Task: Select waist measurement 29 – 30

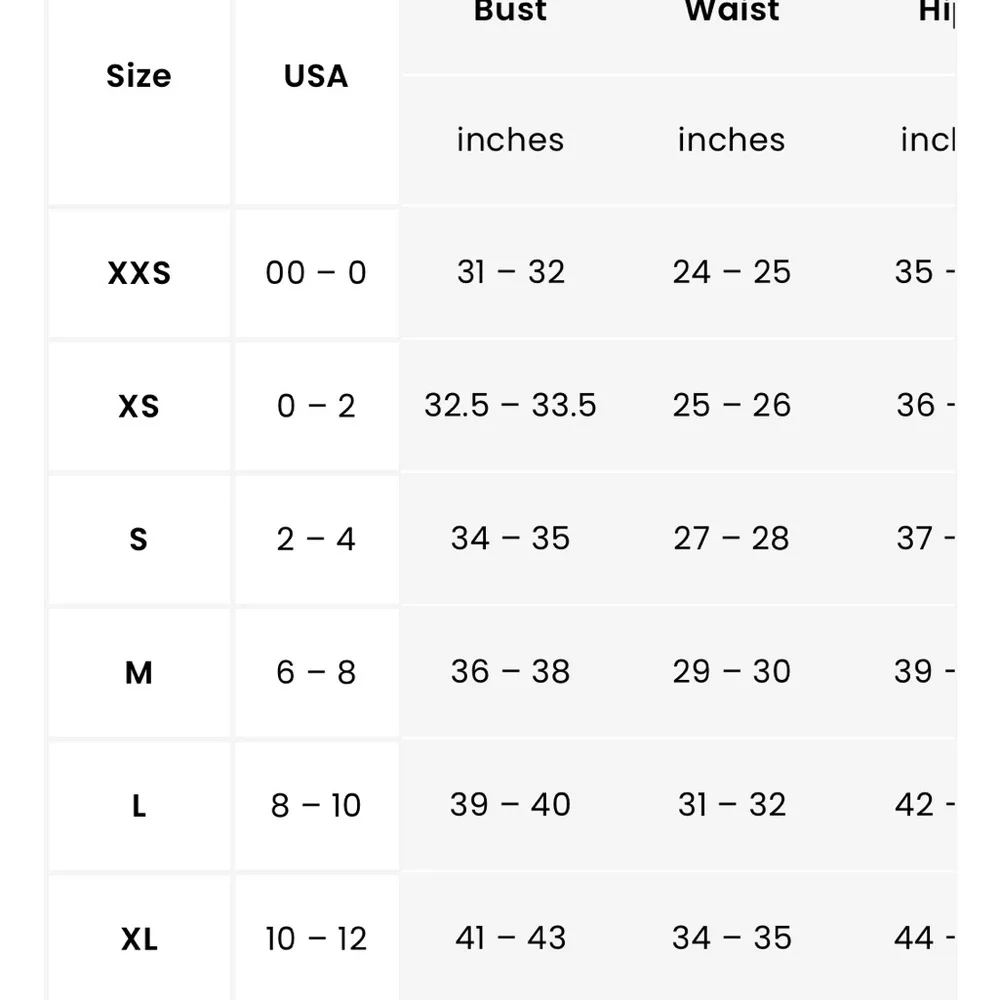Action: click(732, 672)
